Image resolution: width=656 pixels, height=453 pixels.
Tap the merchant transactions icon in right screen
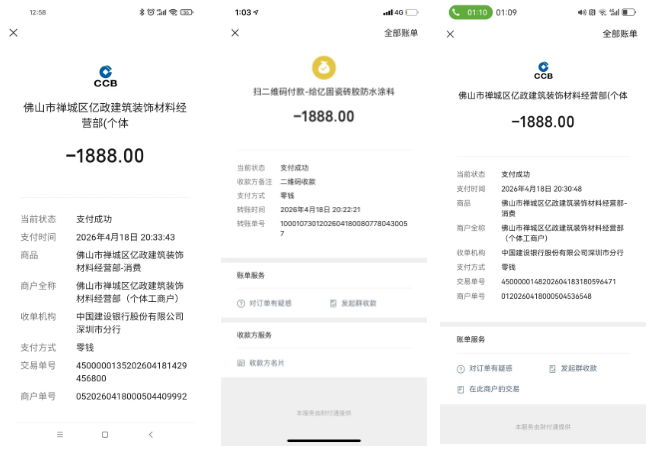click(x=461, y=389)
